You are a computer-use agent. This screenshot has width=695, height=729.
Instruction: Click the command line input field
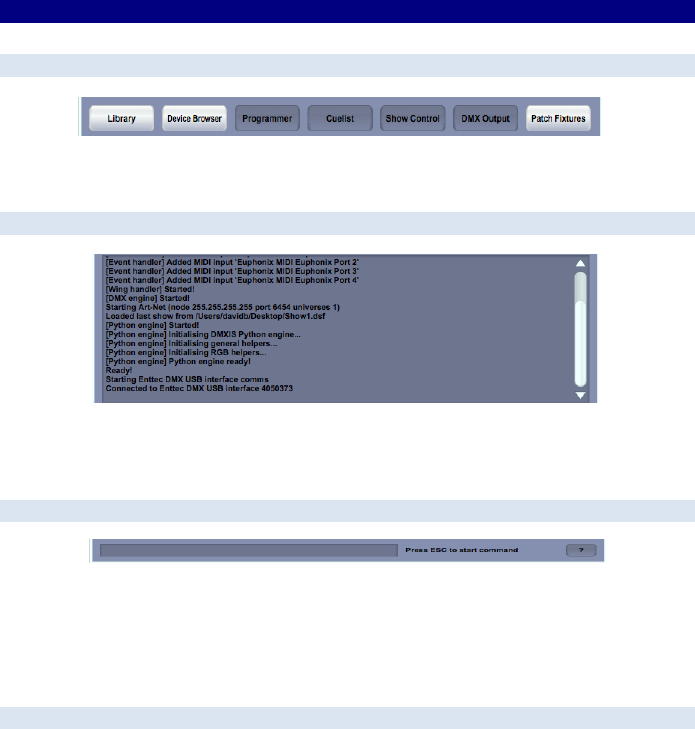click(249, 550)
